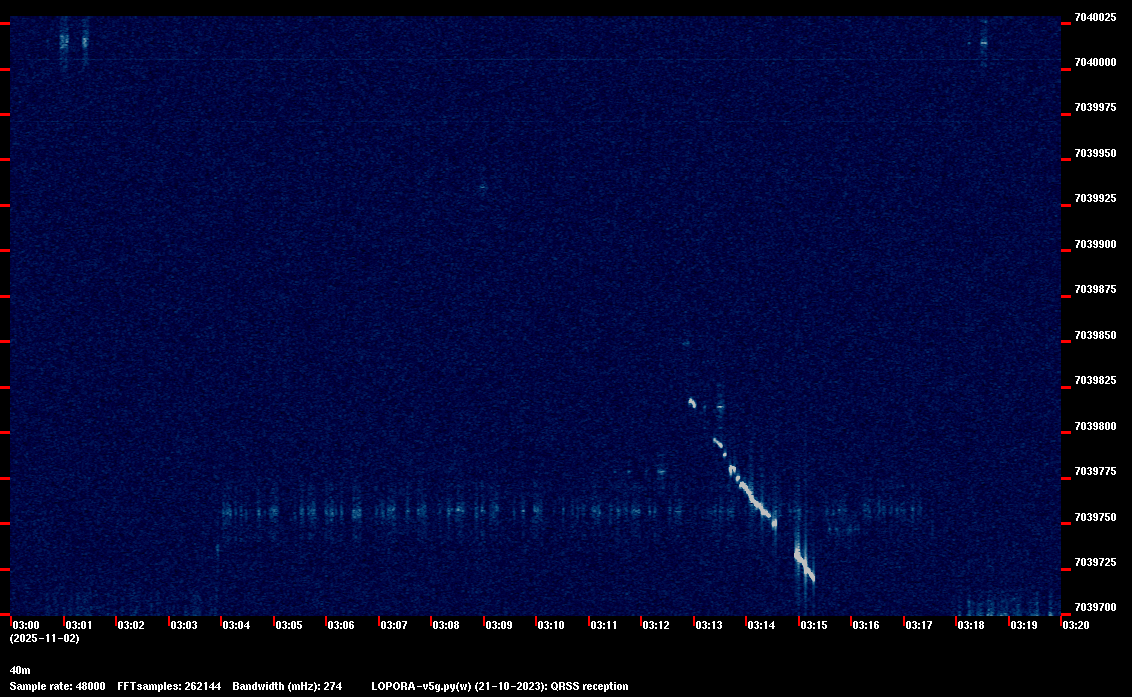Click the (2025-11-02) date text

[44, 638]
